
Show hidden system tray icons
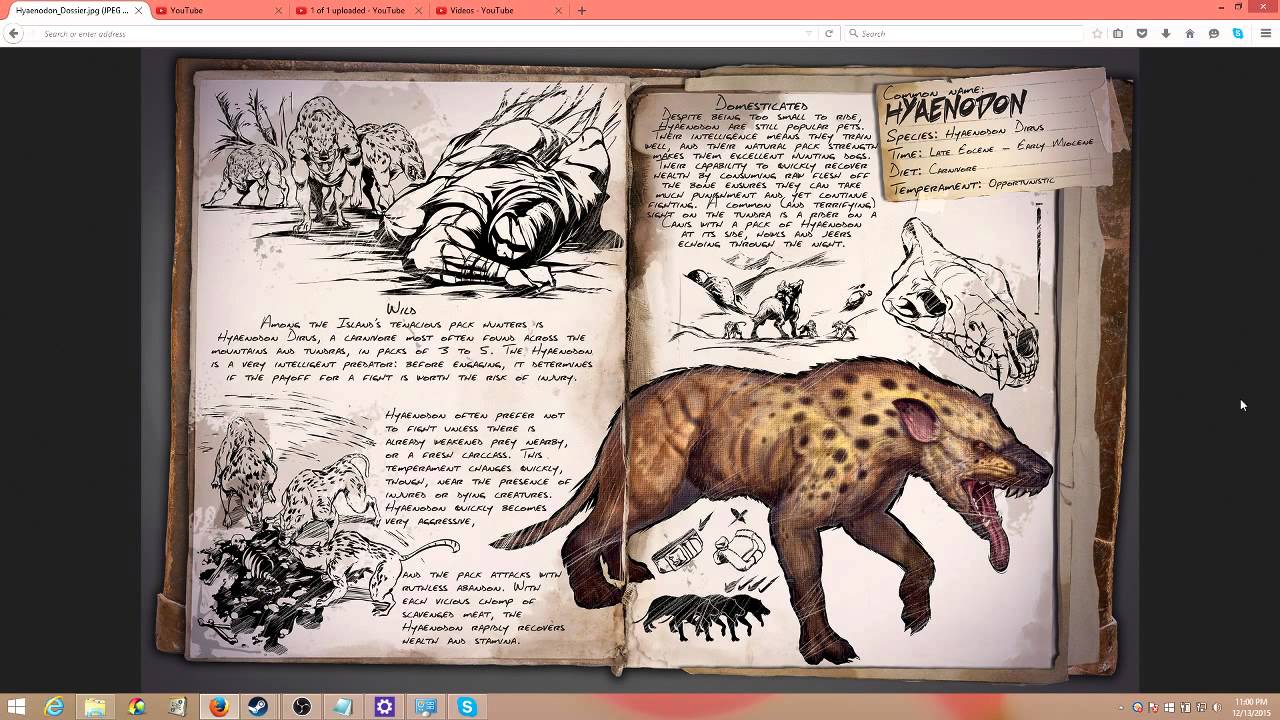point(1121,708)
